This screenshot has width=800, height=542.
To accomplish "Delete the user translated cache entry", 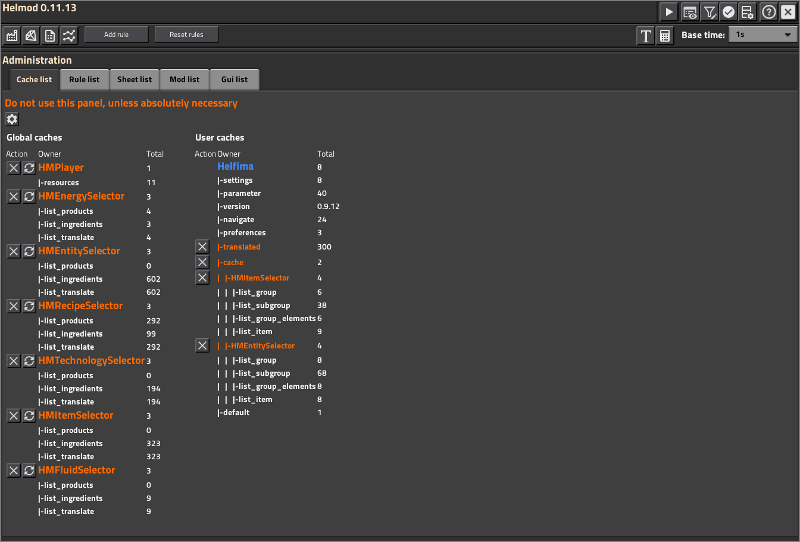I will 202,247.
